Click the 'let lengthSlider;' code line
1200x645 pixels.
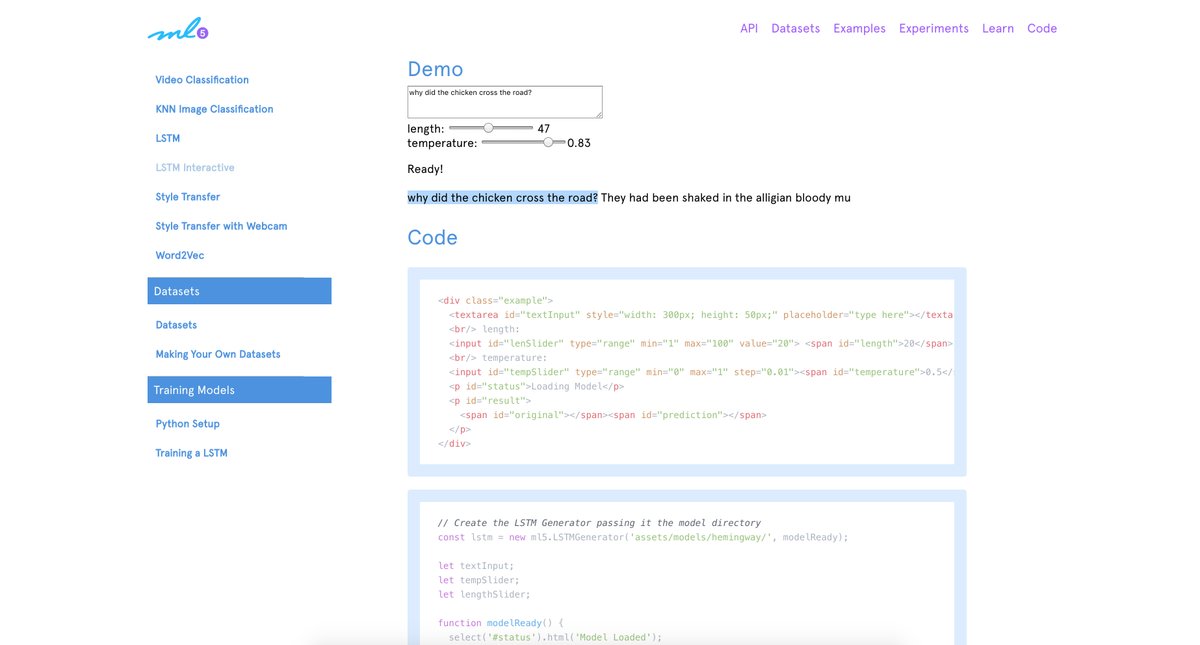(484, 594)
